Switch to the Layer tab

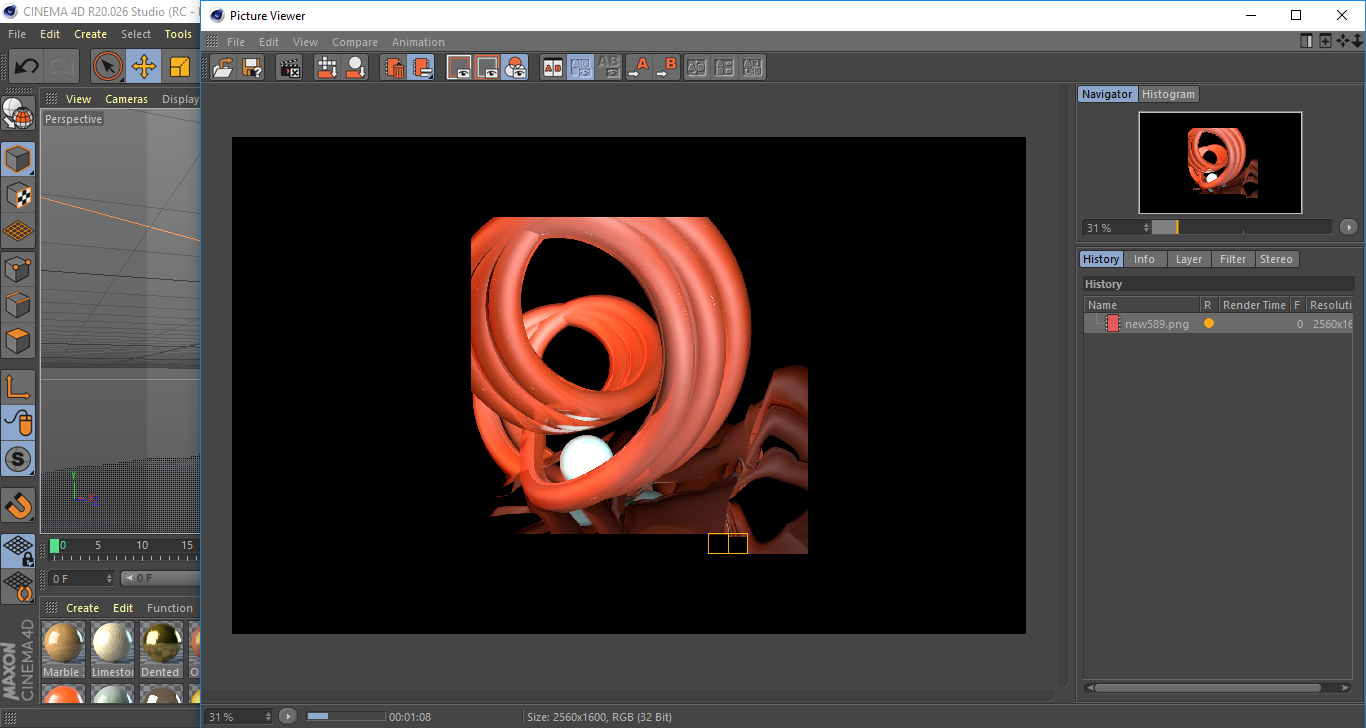pyautogui.click(x=1188, y=259)
